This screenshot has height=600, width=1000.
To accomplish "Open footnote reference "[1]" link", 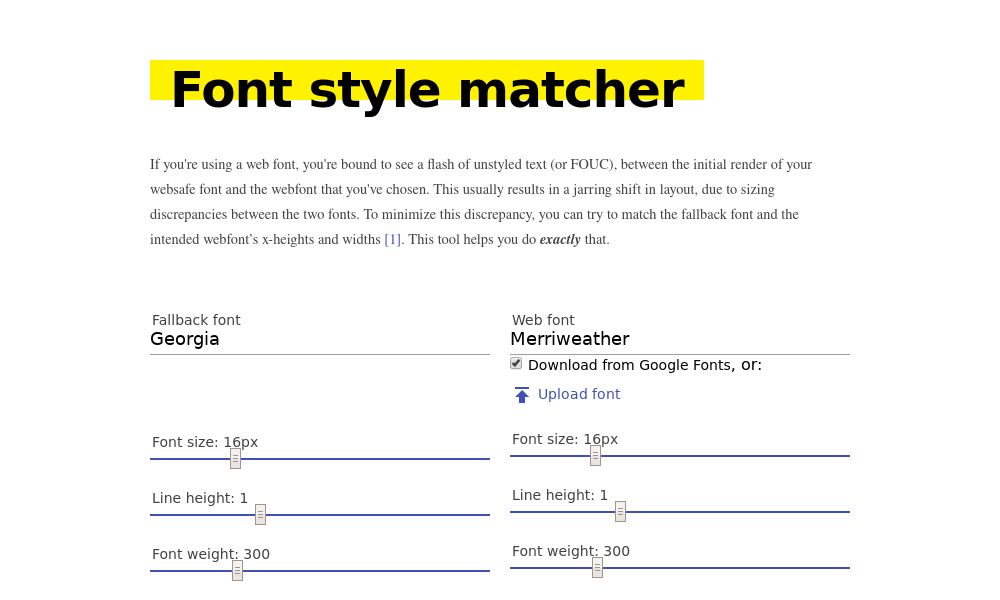I will point(393,239).
